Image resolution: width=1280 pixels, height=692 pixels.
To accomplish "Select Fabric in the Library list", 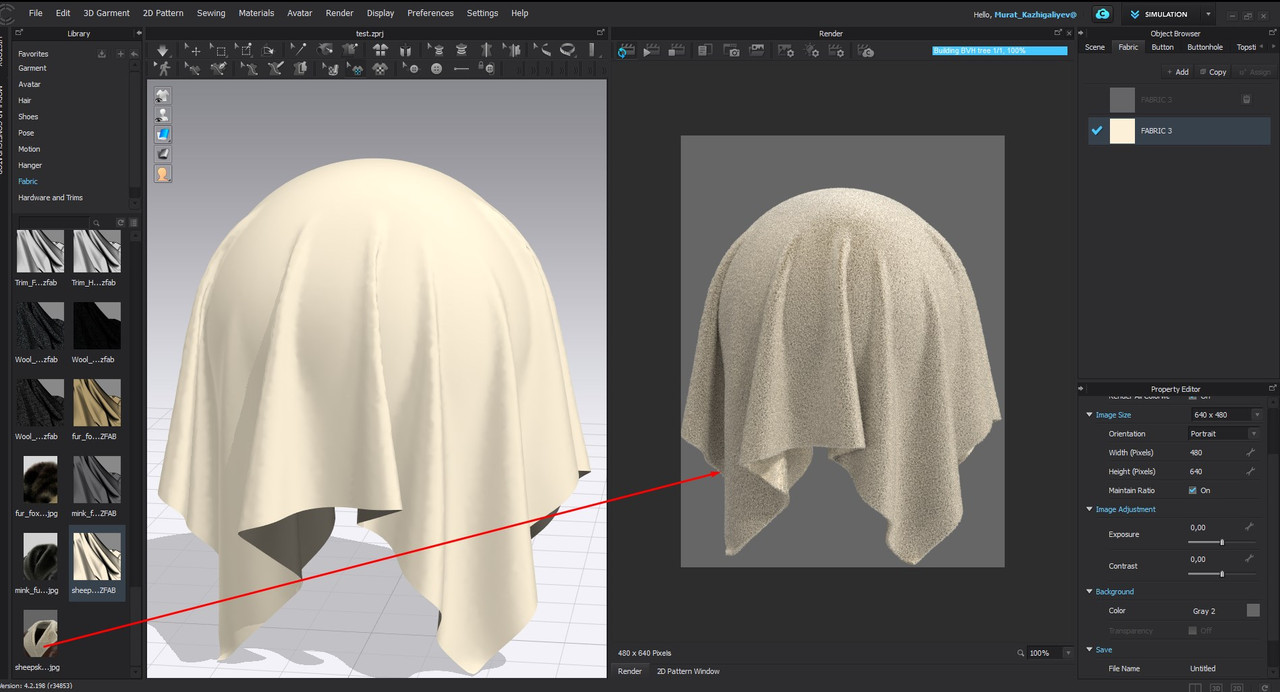I will point(28,181).
